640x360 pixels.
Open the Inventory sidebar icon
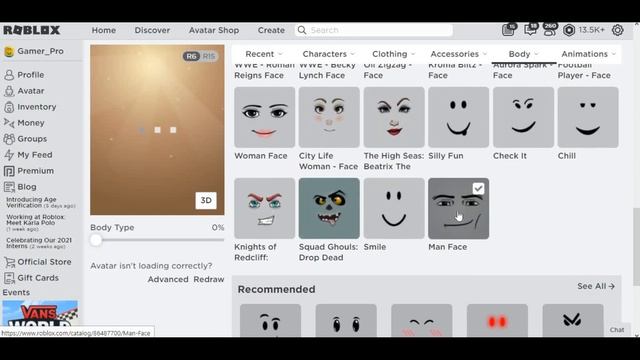click(x=9, y=107)
